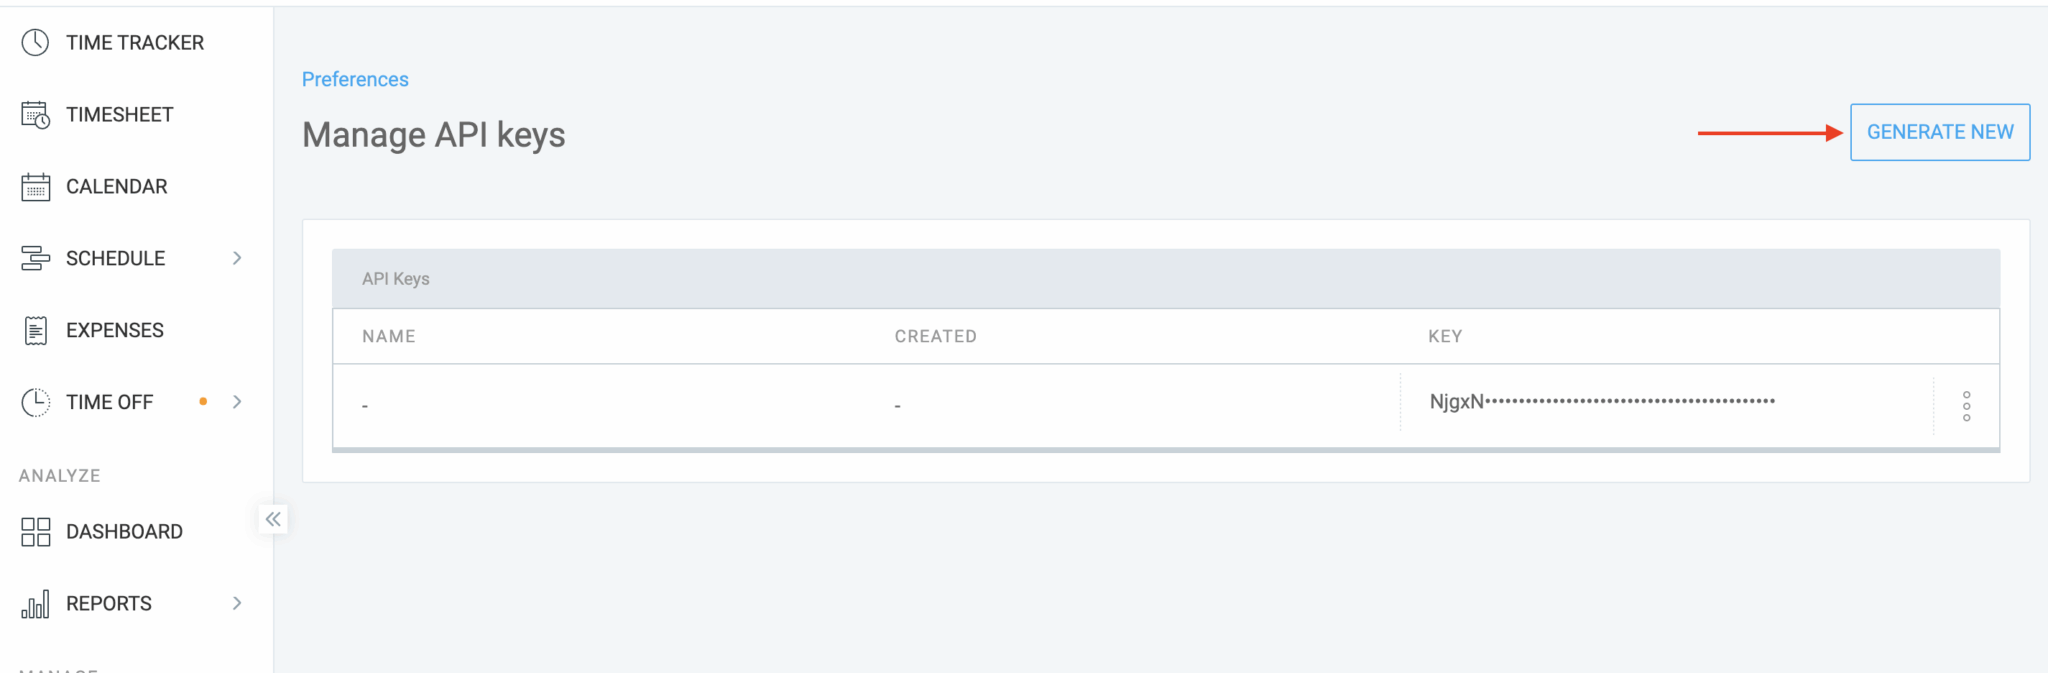Viewport: 2048px width, 673px height.
Task: Select the Expenses receipt icon
Action: point(35,330)
